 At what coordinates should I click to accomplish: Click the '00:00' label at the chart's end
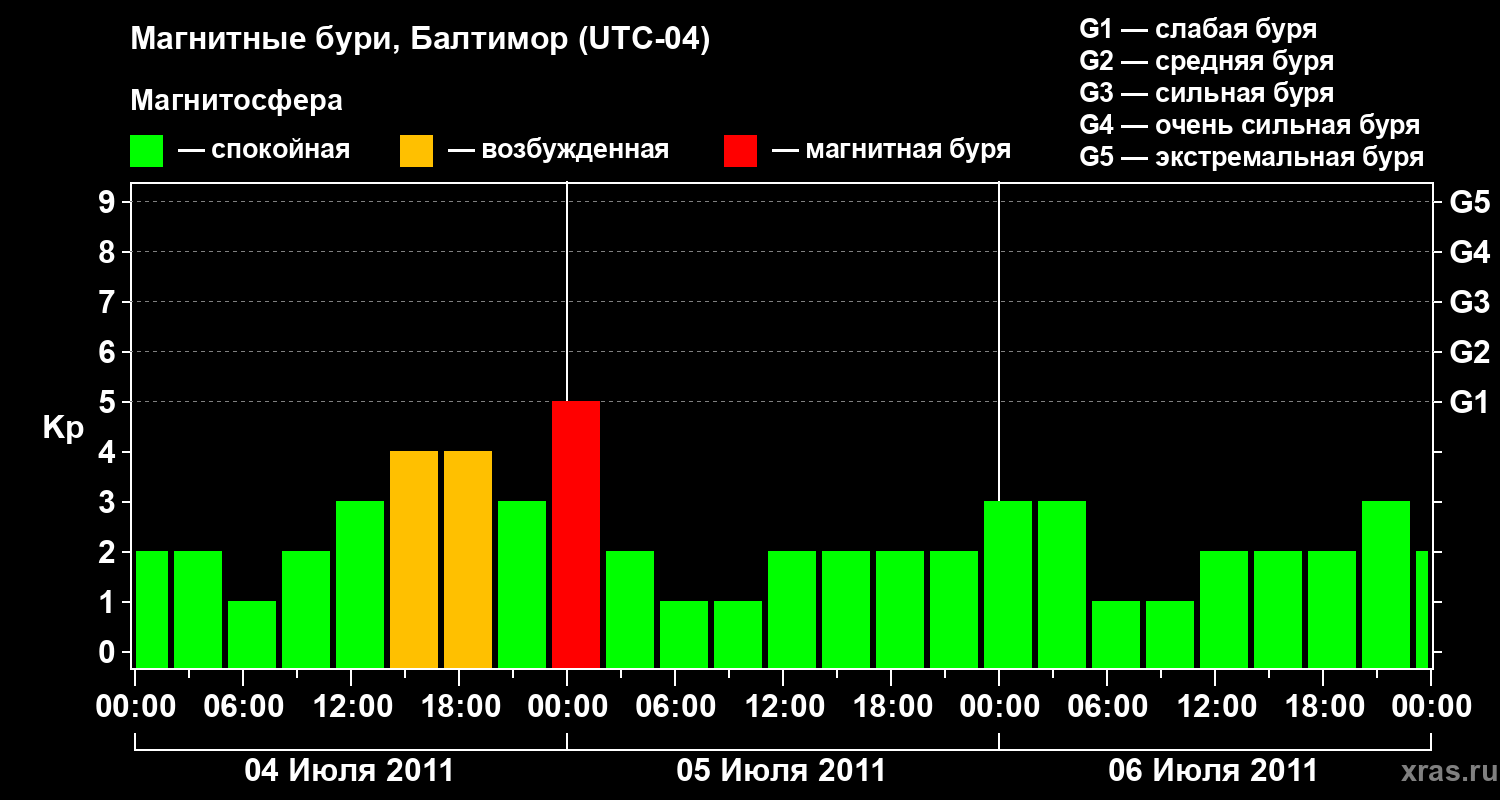point(1432,707)
